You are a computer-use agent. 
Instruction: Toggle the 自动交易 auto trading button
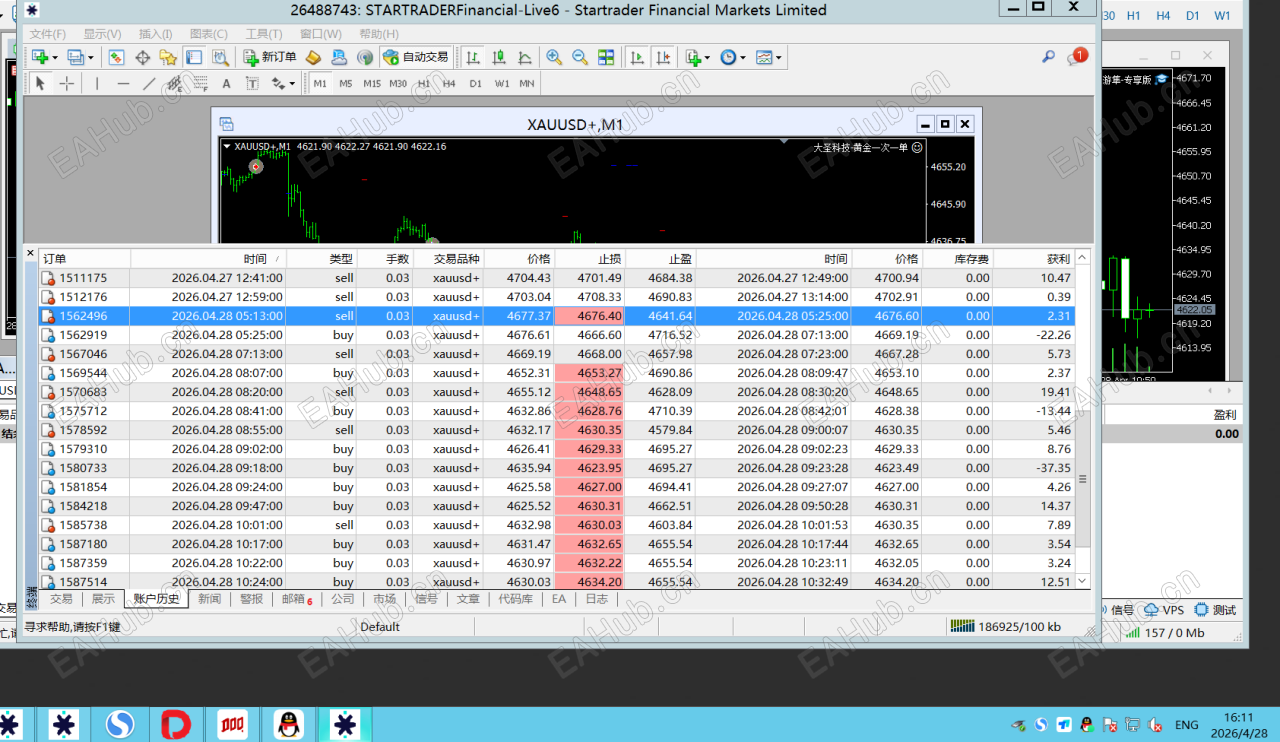415,57
